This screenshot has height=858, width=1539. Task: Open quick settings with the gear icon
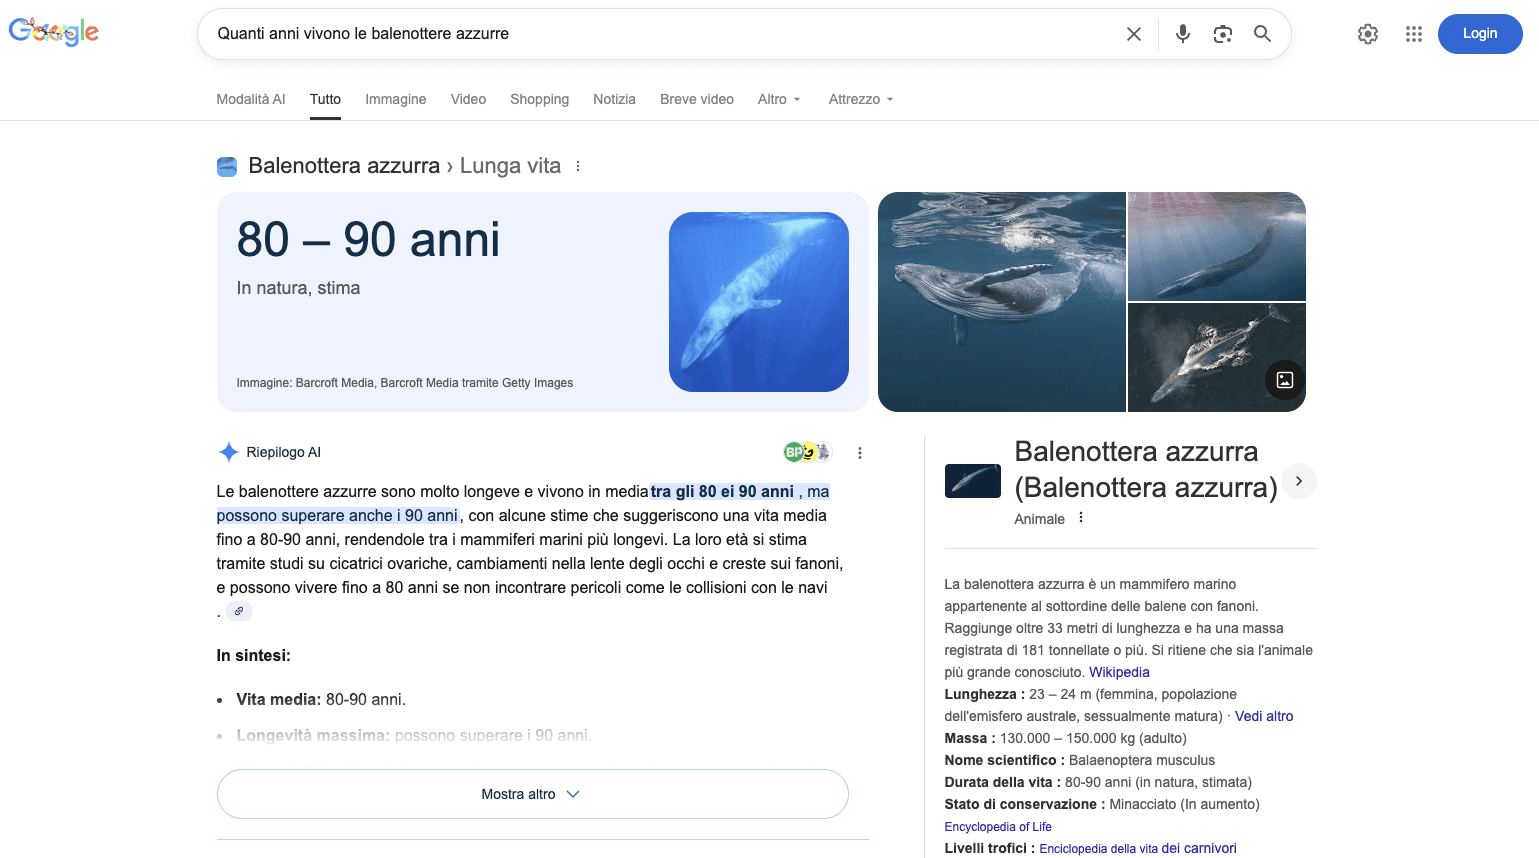pyautogui.click(x=1367, y=33)
